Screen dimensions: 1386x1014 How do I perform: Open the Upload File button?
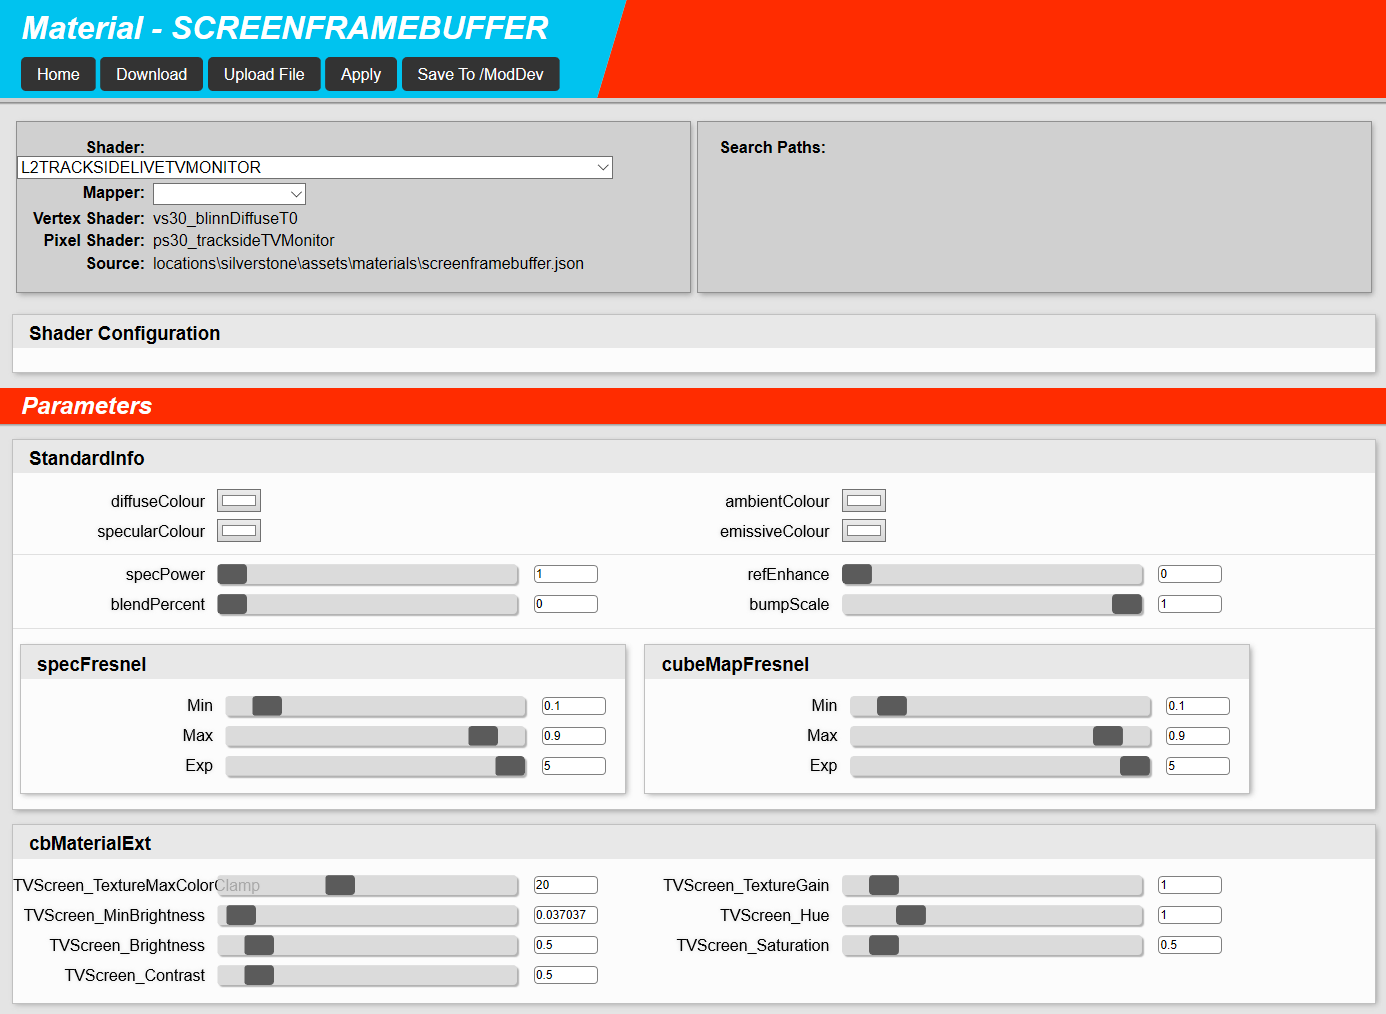click(264, 74)
